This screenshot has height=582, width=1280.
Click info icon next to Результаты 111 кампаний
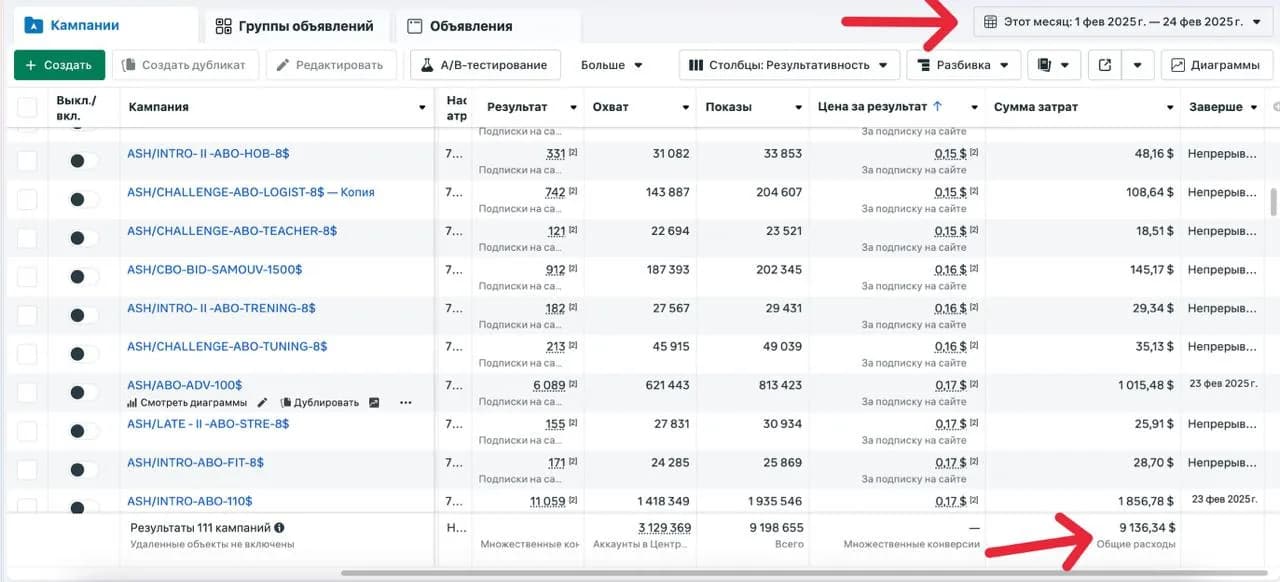279,527
